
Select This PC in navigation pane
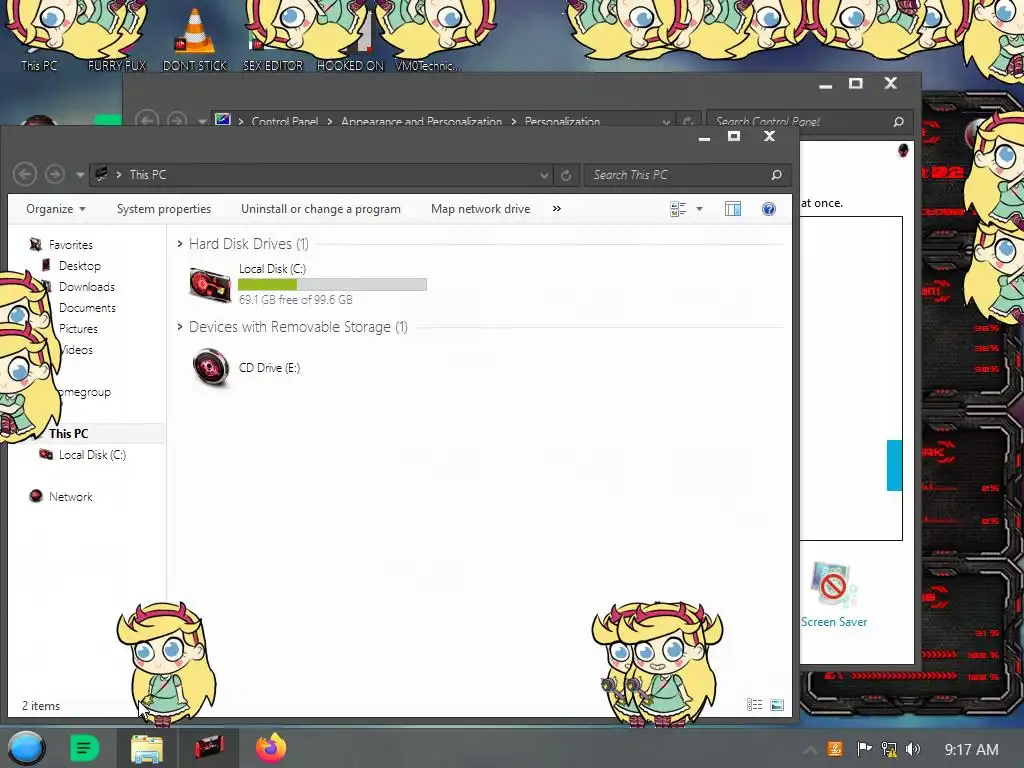point(69,434)
